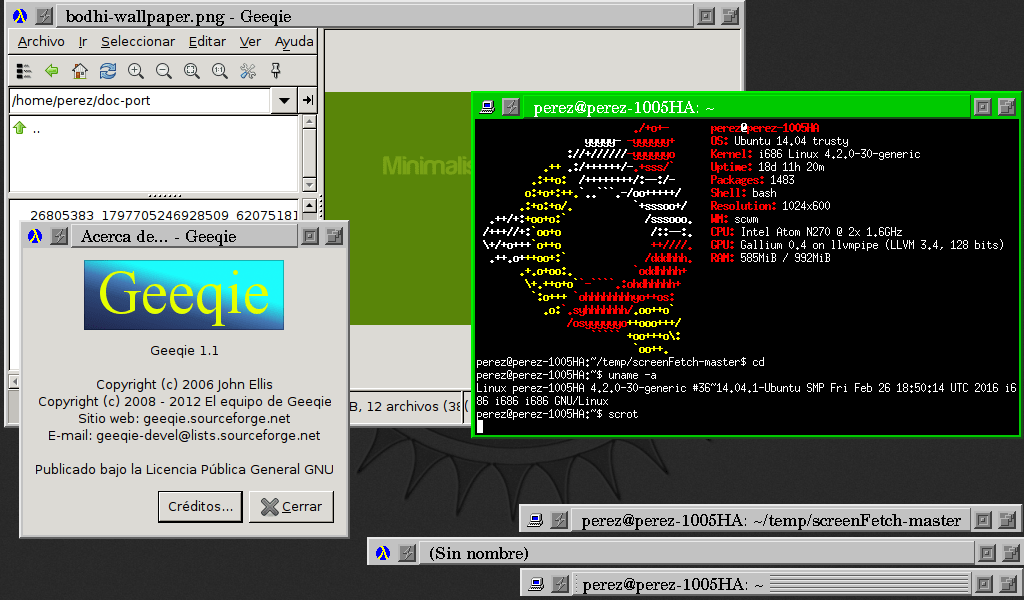
Task: Click the zoom out magnifier icon
Action: click(164, 71)
